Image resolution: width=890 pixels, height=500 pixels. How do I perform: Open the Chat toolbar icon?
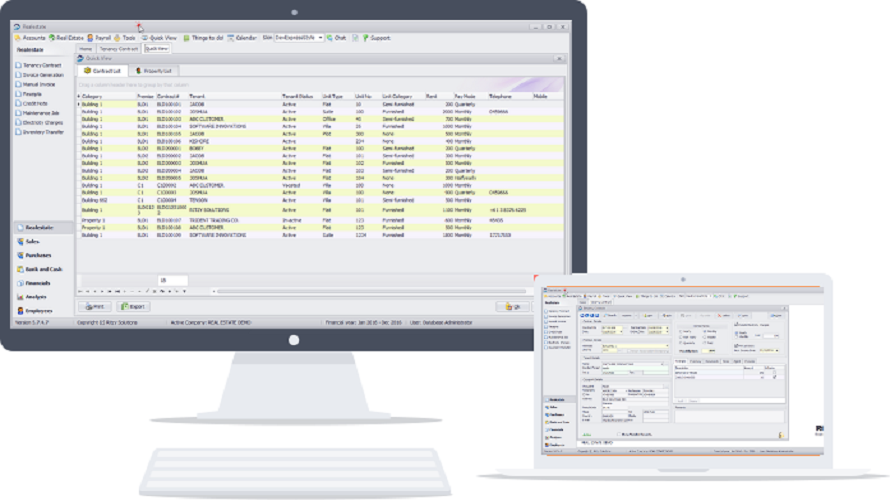coord(336,38)
